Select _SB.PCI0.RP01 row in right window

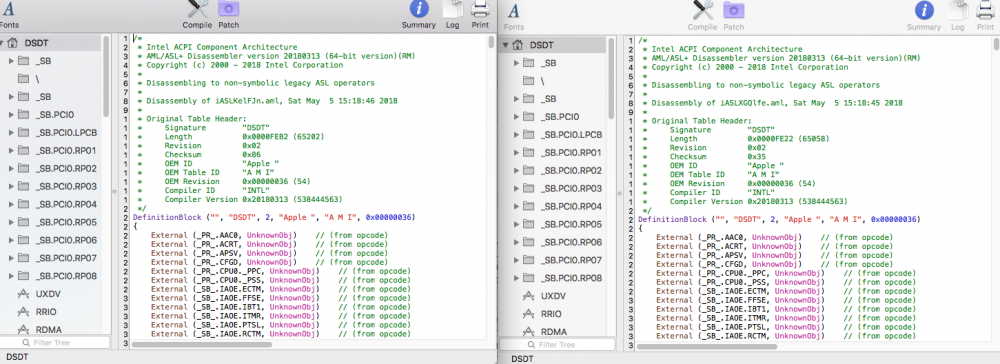[x=553, y=153]
